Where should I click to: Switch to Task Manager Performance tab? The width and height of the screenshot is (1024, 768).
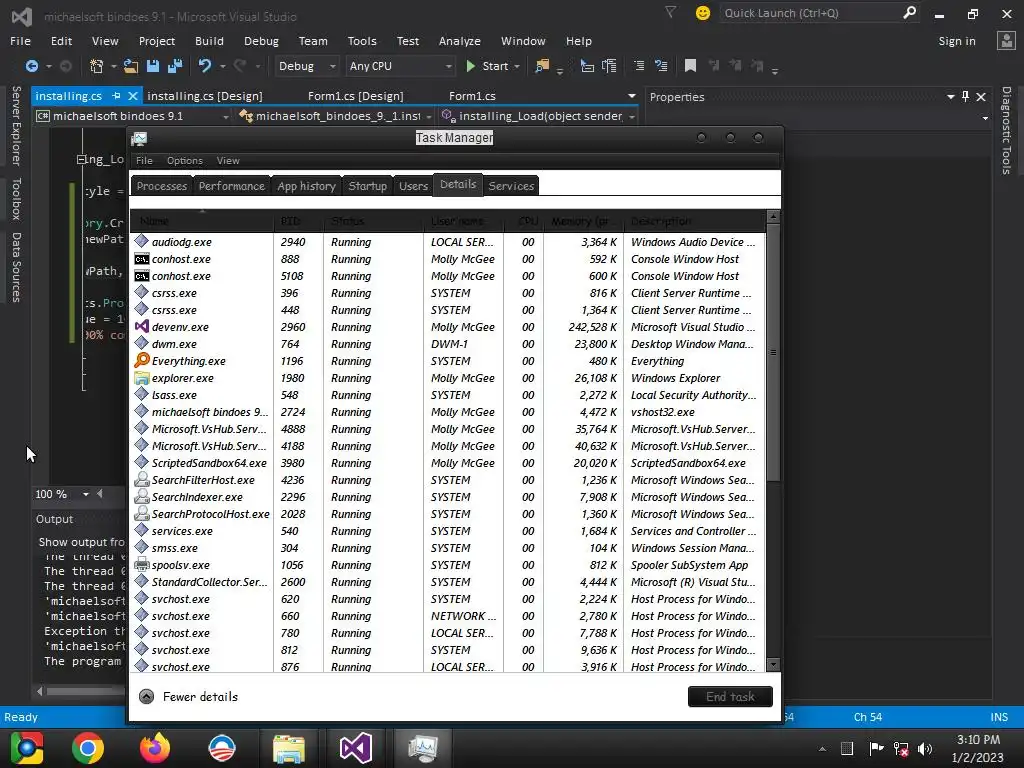[232, 186]
